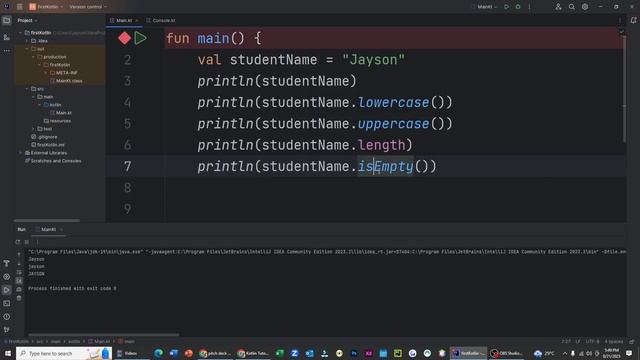Open IDE settings gear
The image size is (640, 360).
point(585,7)
